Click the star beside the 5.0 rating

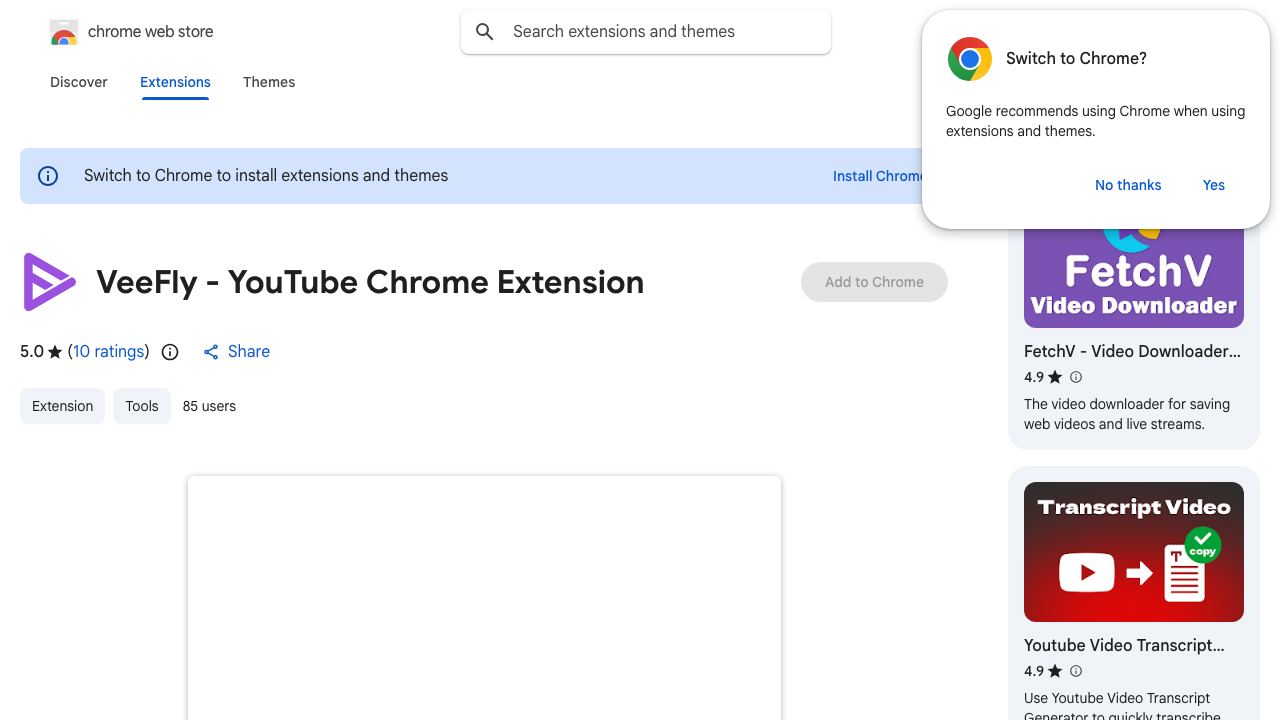(x=55, y=352)
